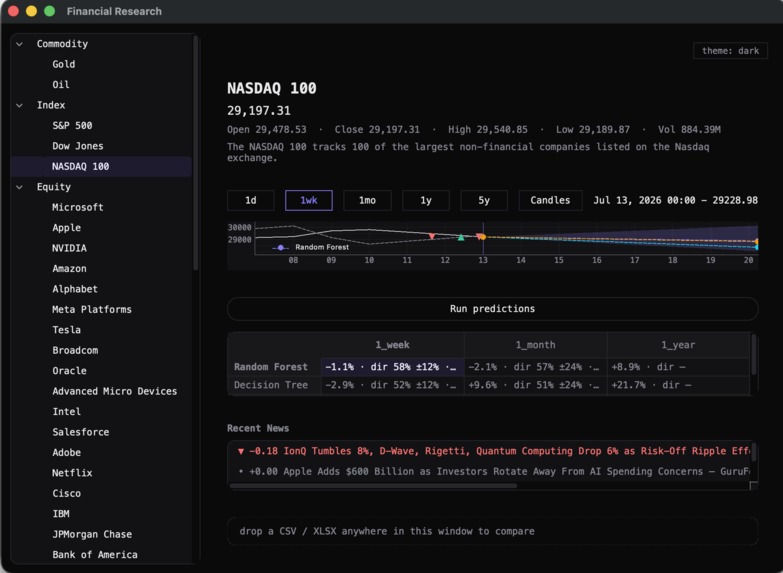This screenshot has width=783, height=573.
Task: Click the news panel resize corner handle
Action: (x=754, y=486)
